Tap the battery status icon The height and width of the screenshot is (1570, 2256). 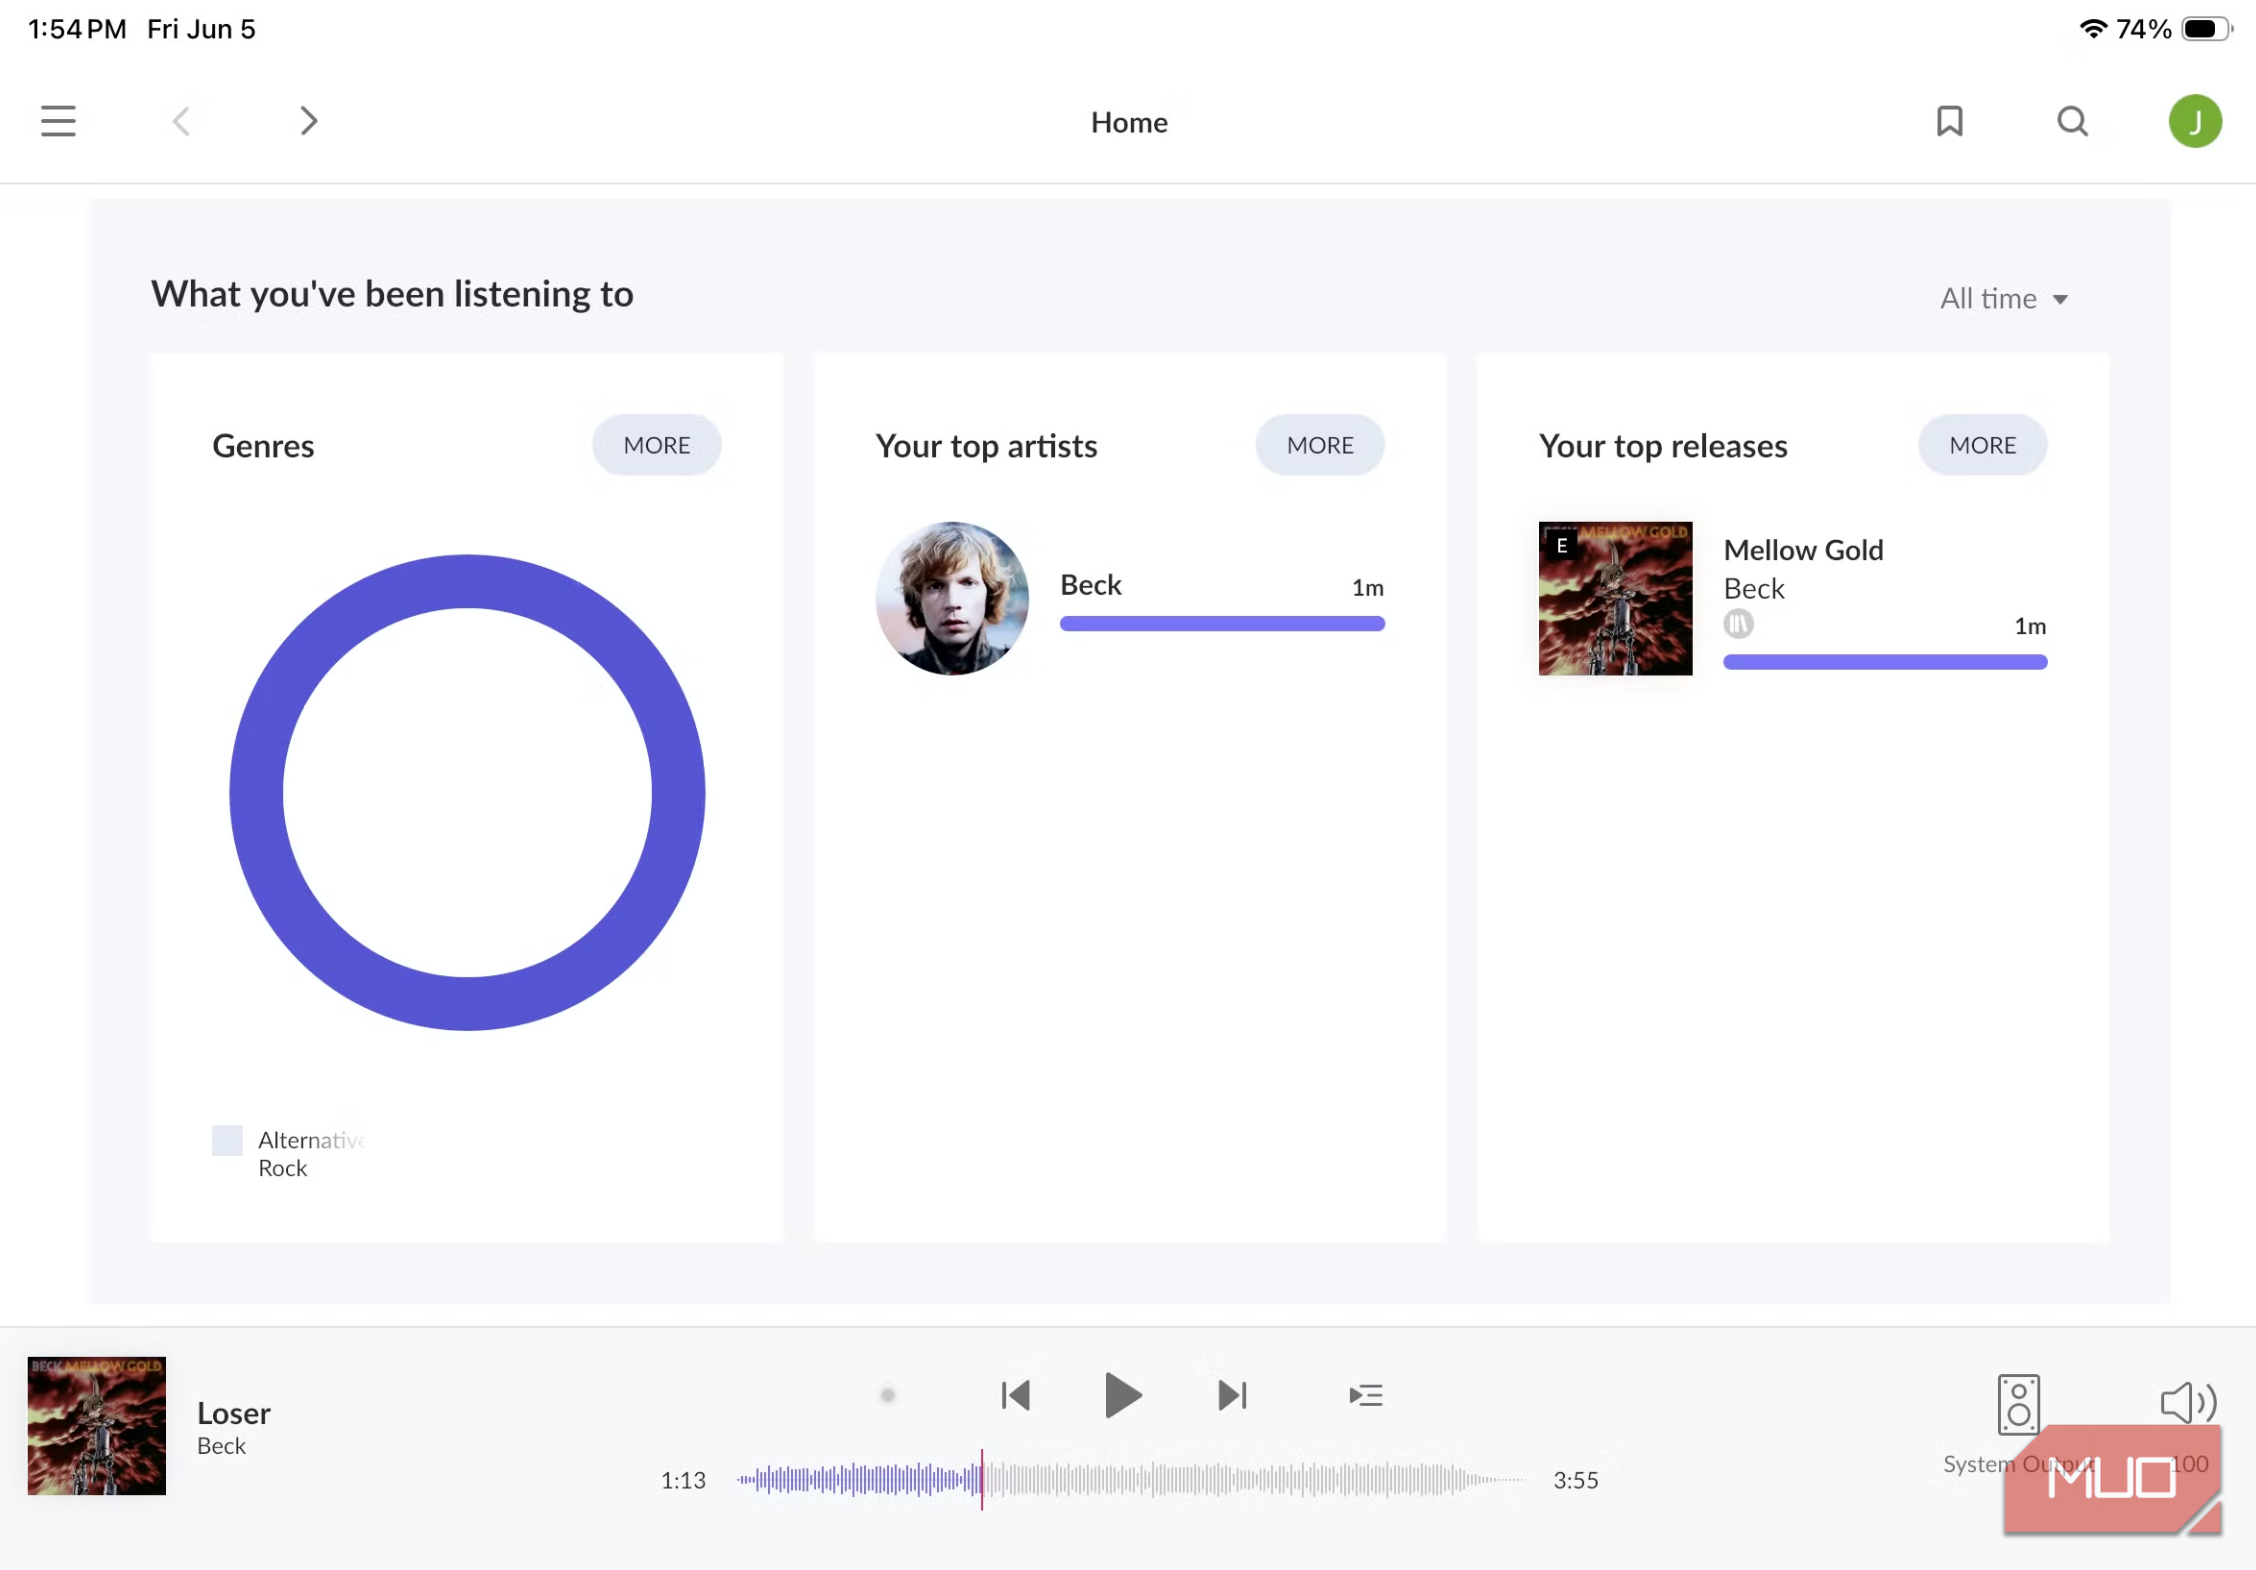coord(2205,28)
